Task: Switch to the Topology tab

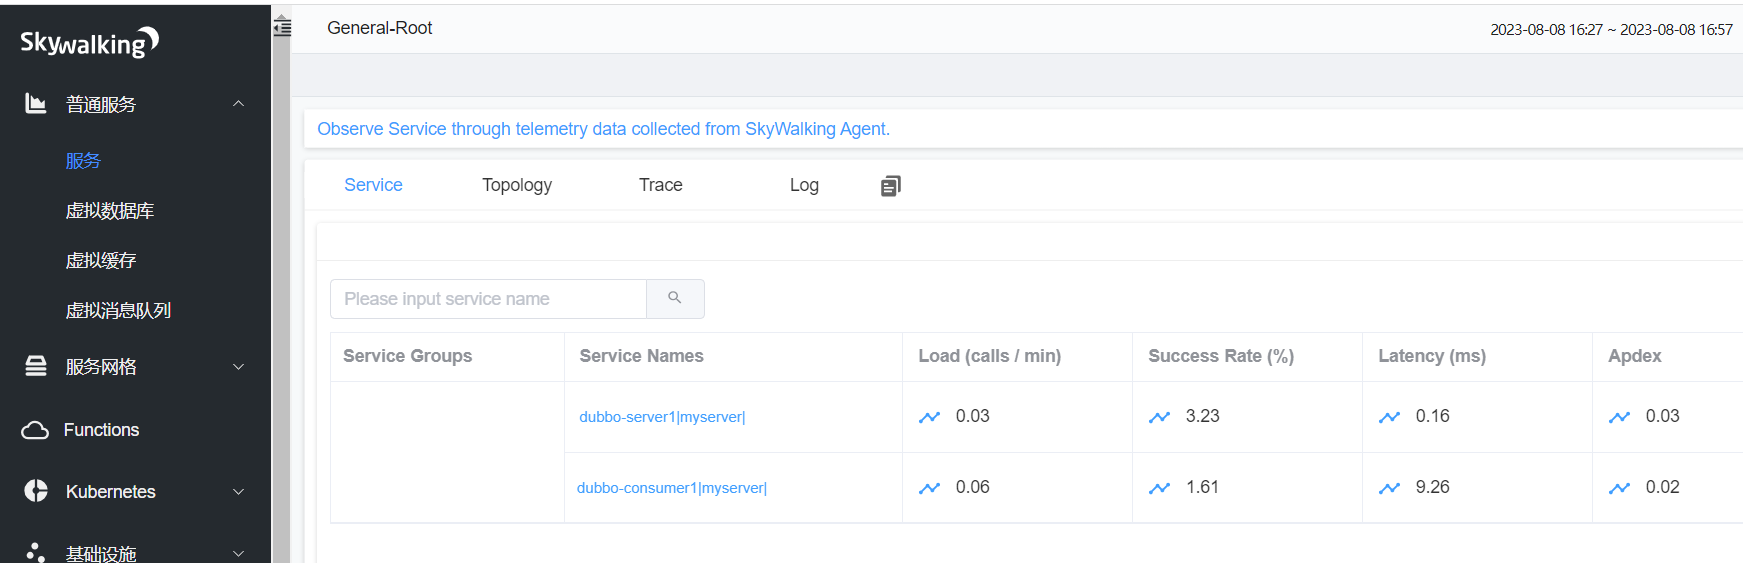Action: point(516,185)
